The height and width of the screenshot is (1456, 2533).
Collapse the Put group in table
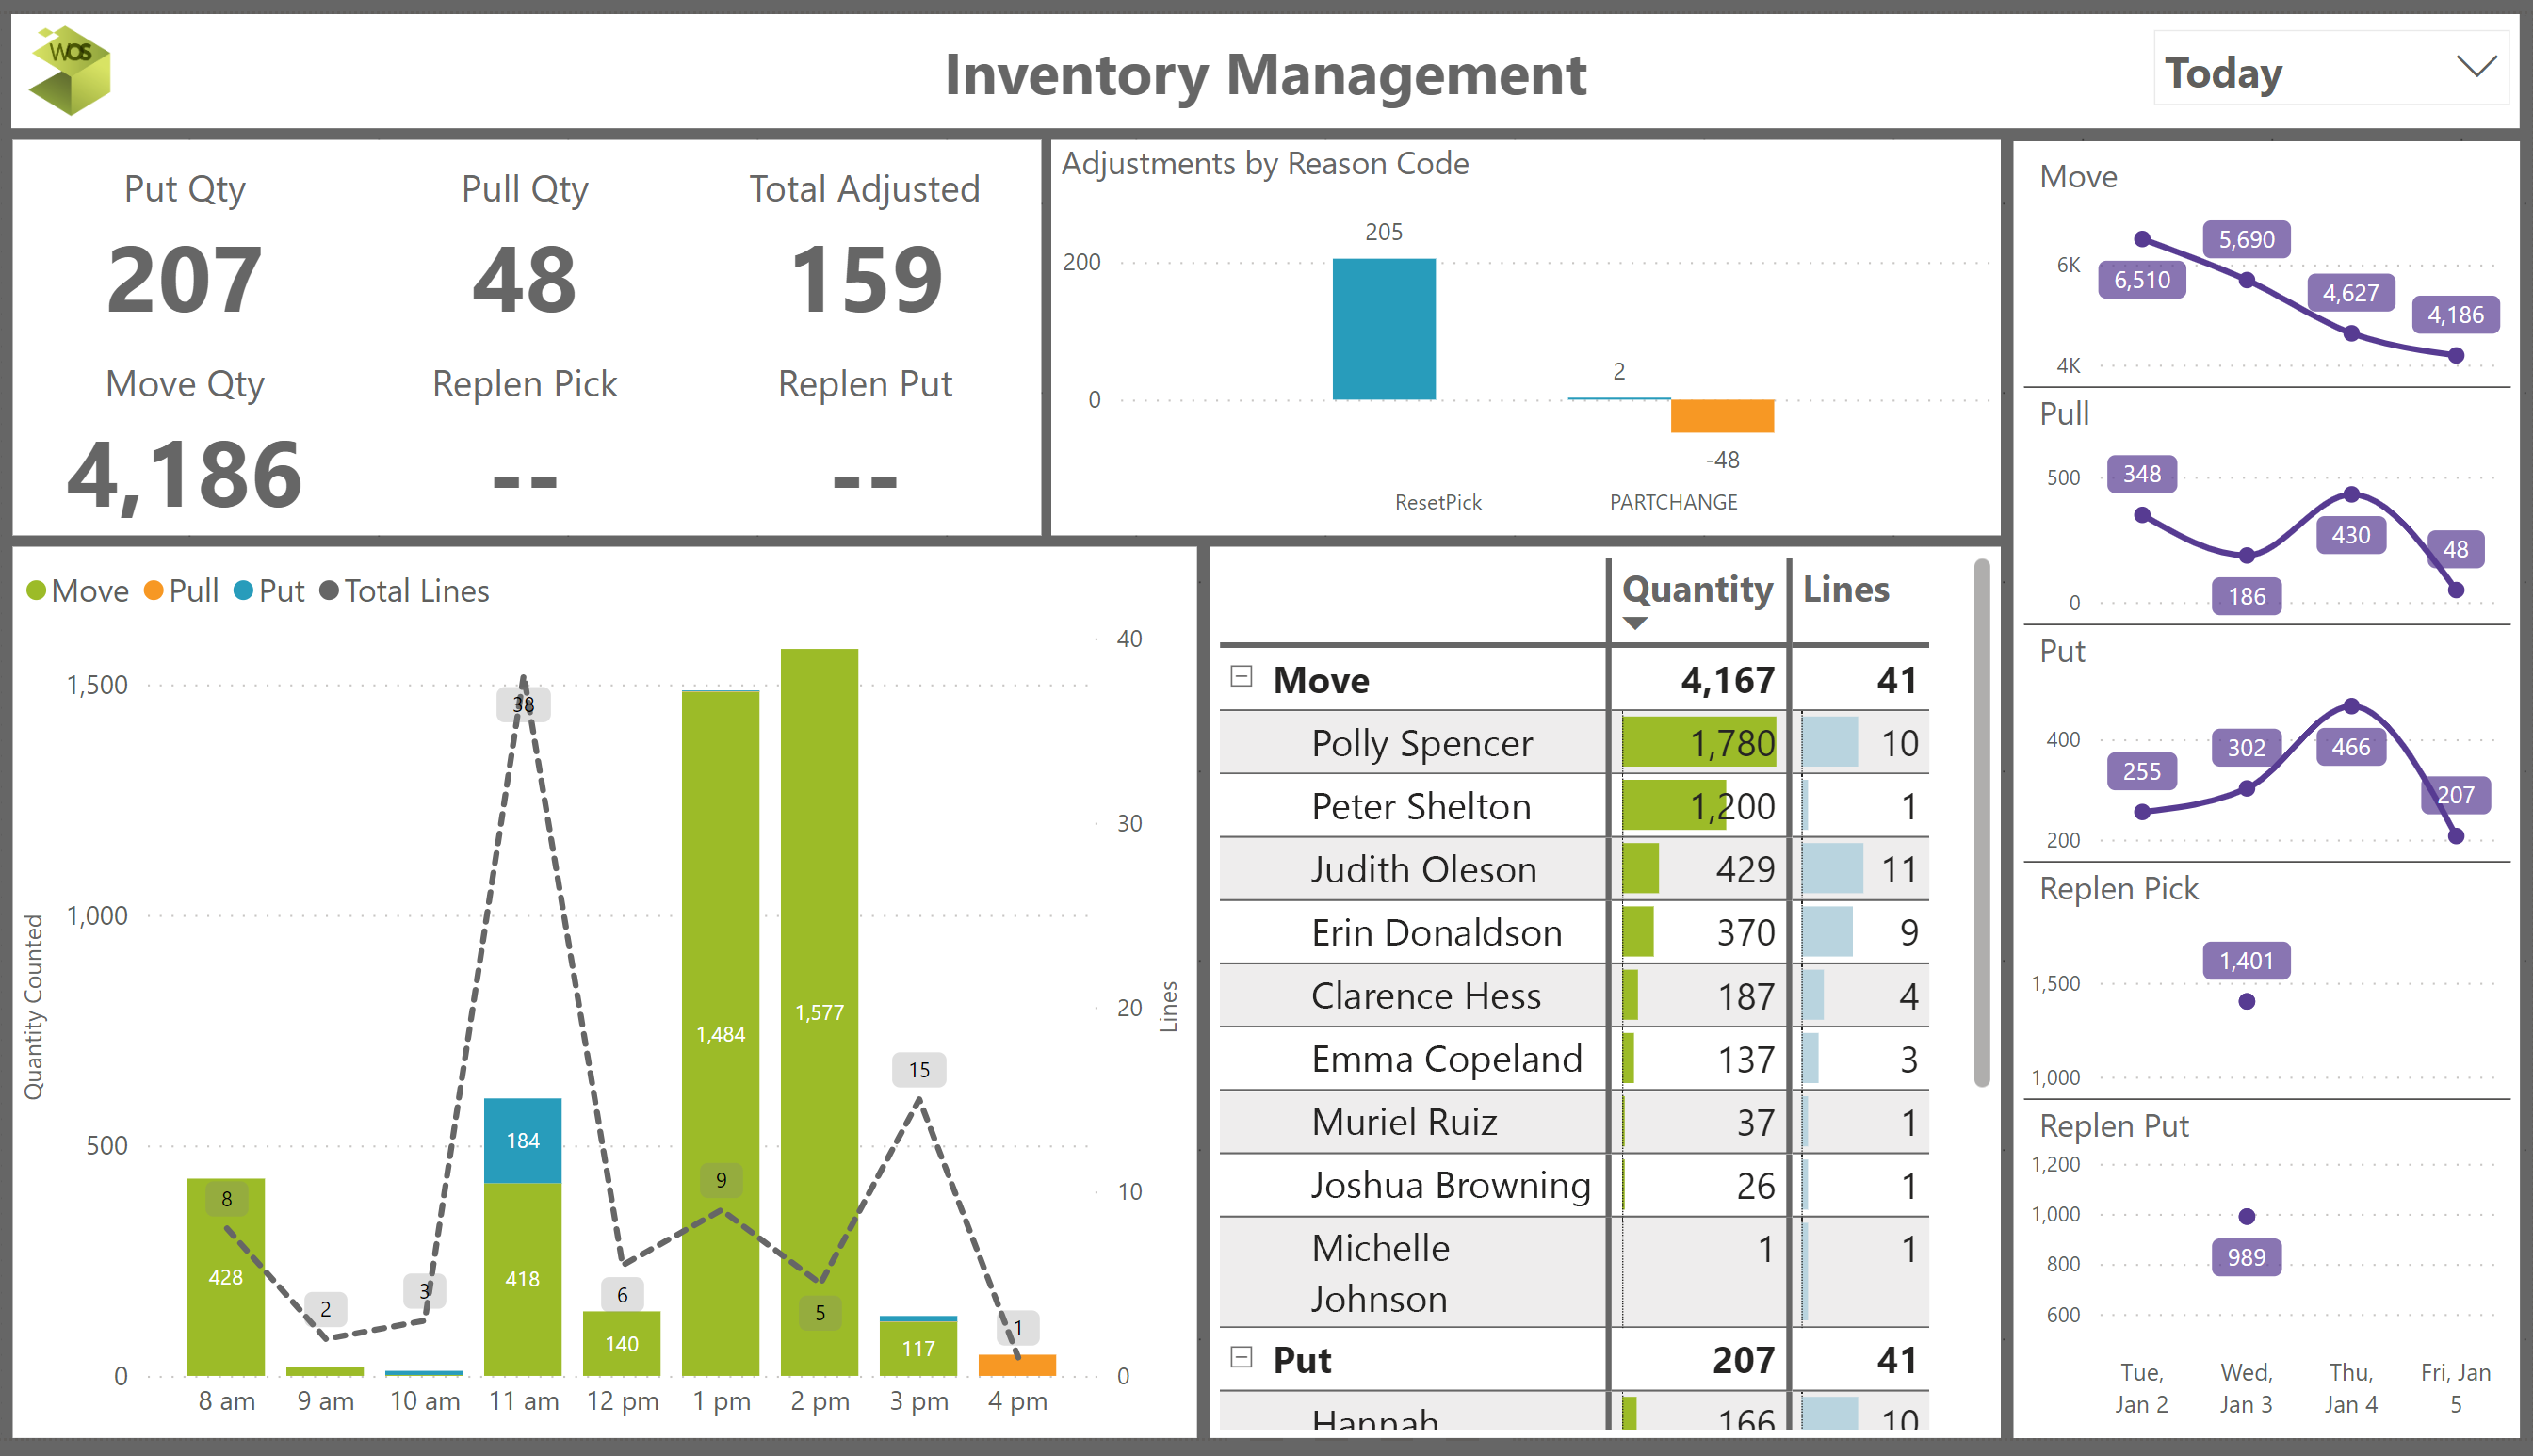pyautogui.click(x=1241, y=1357)
